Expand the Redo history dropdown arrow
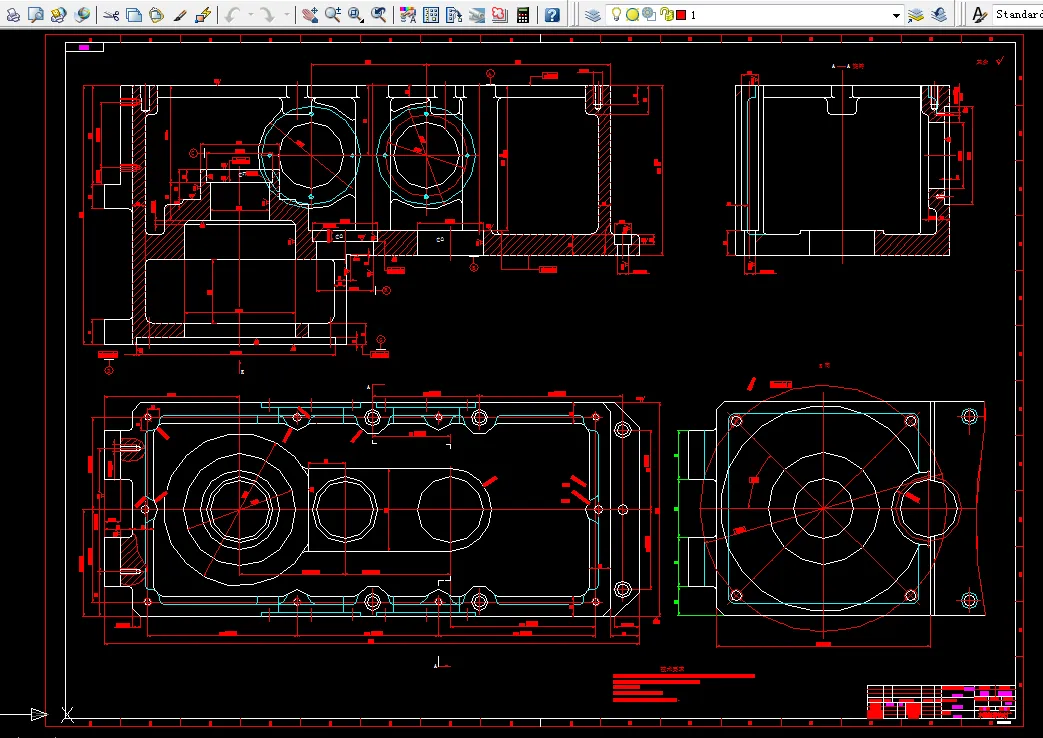The image size is (1043, 738). (x=286, y=15)
